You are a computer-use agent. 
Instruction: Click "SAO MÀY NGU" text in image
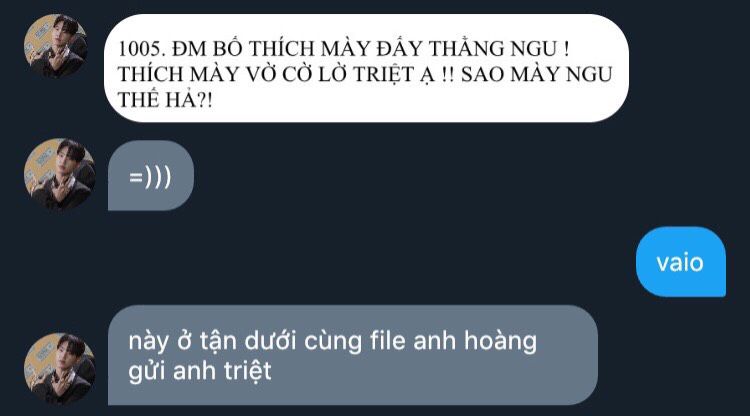536,75
